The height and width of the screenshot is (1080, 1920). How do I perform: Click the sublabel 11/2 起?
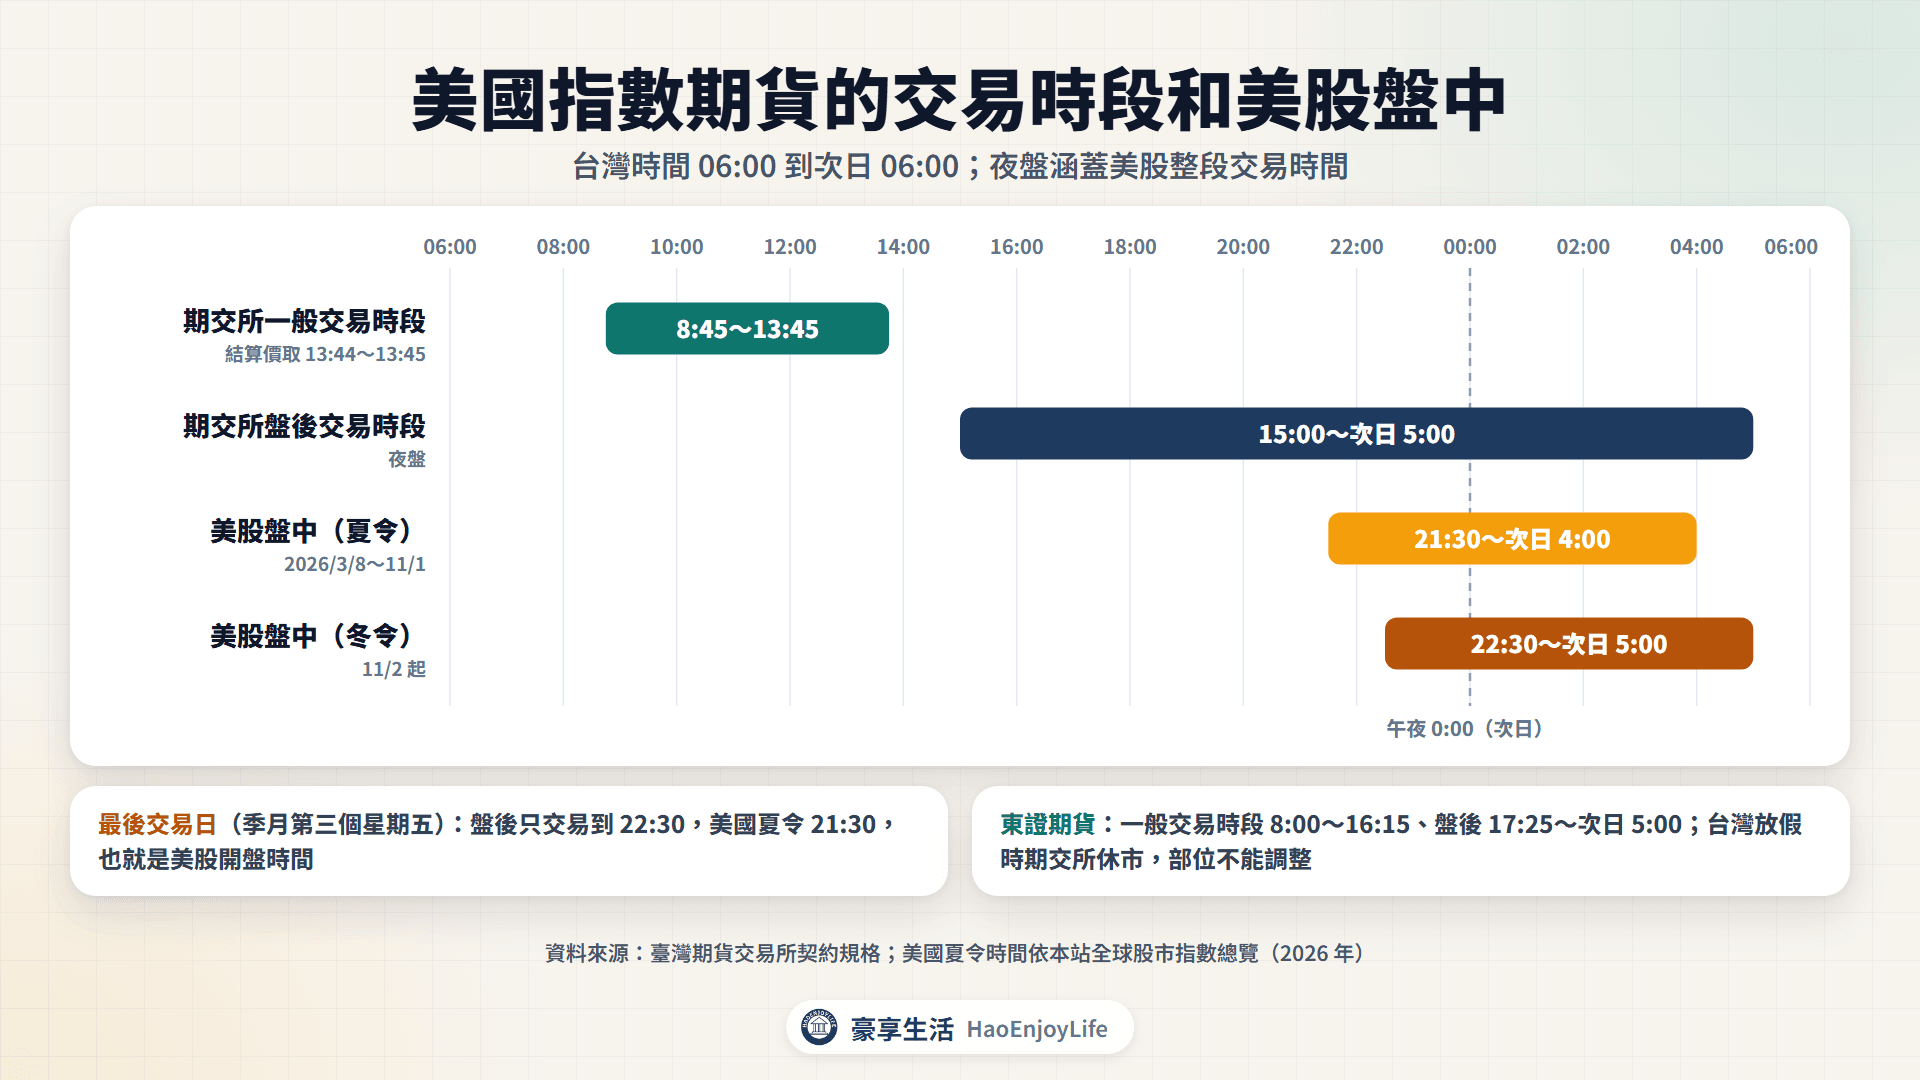coord(394,669)
